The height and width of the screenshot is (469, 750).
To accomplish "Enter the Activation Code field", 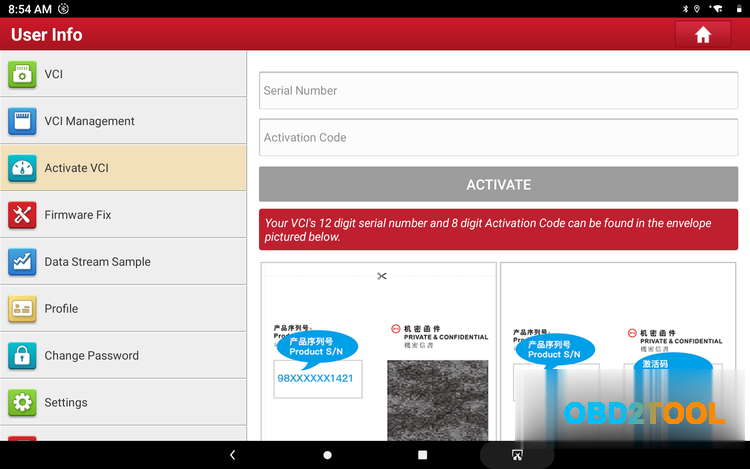I will click(x=498, y=138).
